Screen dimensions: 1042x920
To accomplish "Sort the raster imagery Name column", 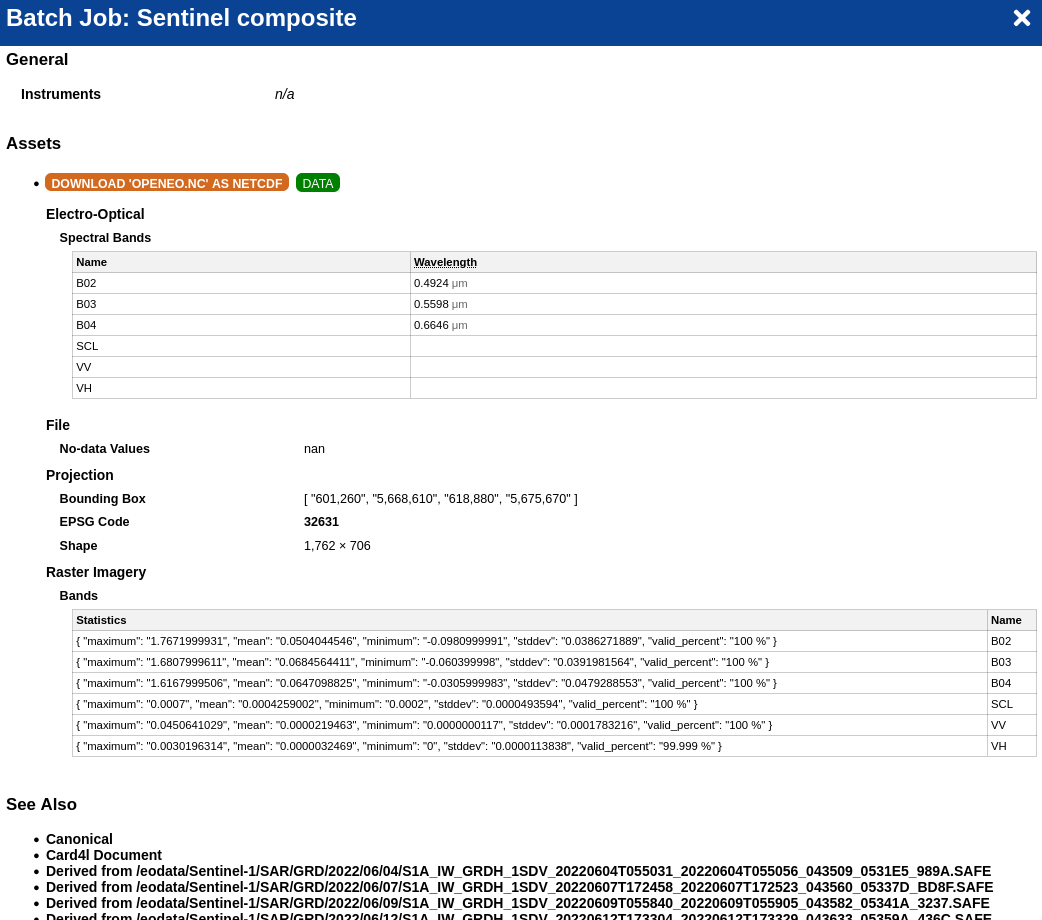I will (1005, 620).
